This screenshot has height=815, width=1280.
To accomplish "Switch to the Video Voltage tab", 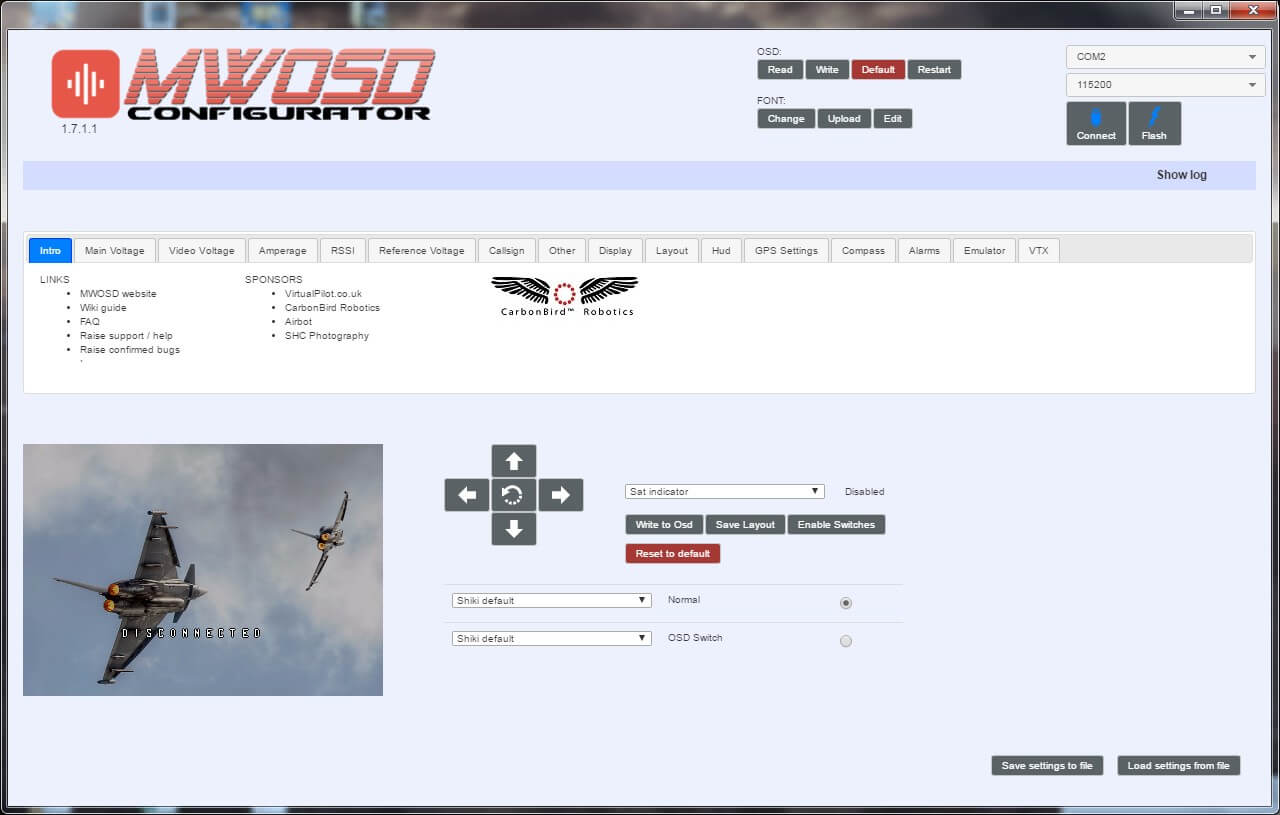I will (x=202, y=250).
